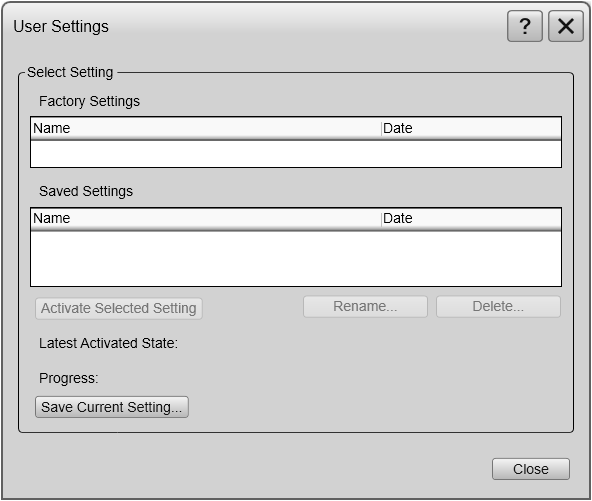Viewport: 592px width, 501px height.
Task: Click the Factory Settings Name/Date column divider
Action: (x=381, y=128)
